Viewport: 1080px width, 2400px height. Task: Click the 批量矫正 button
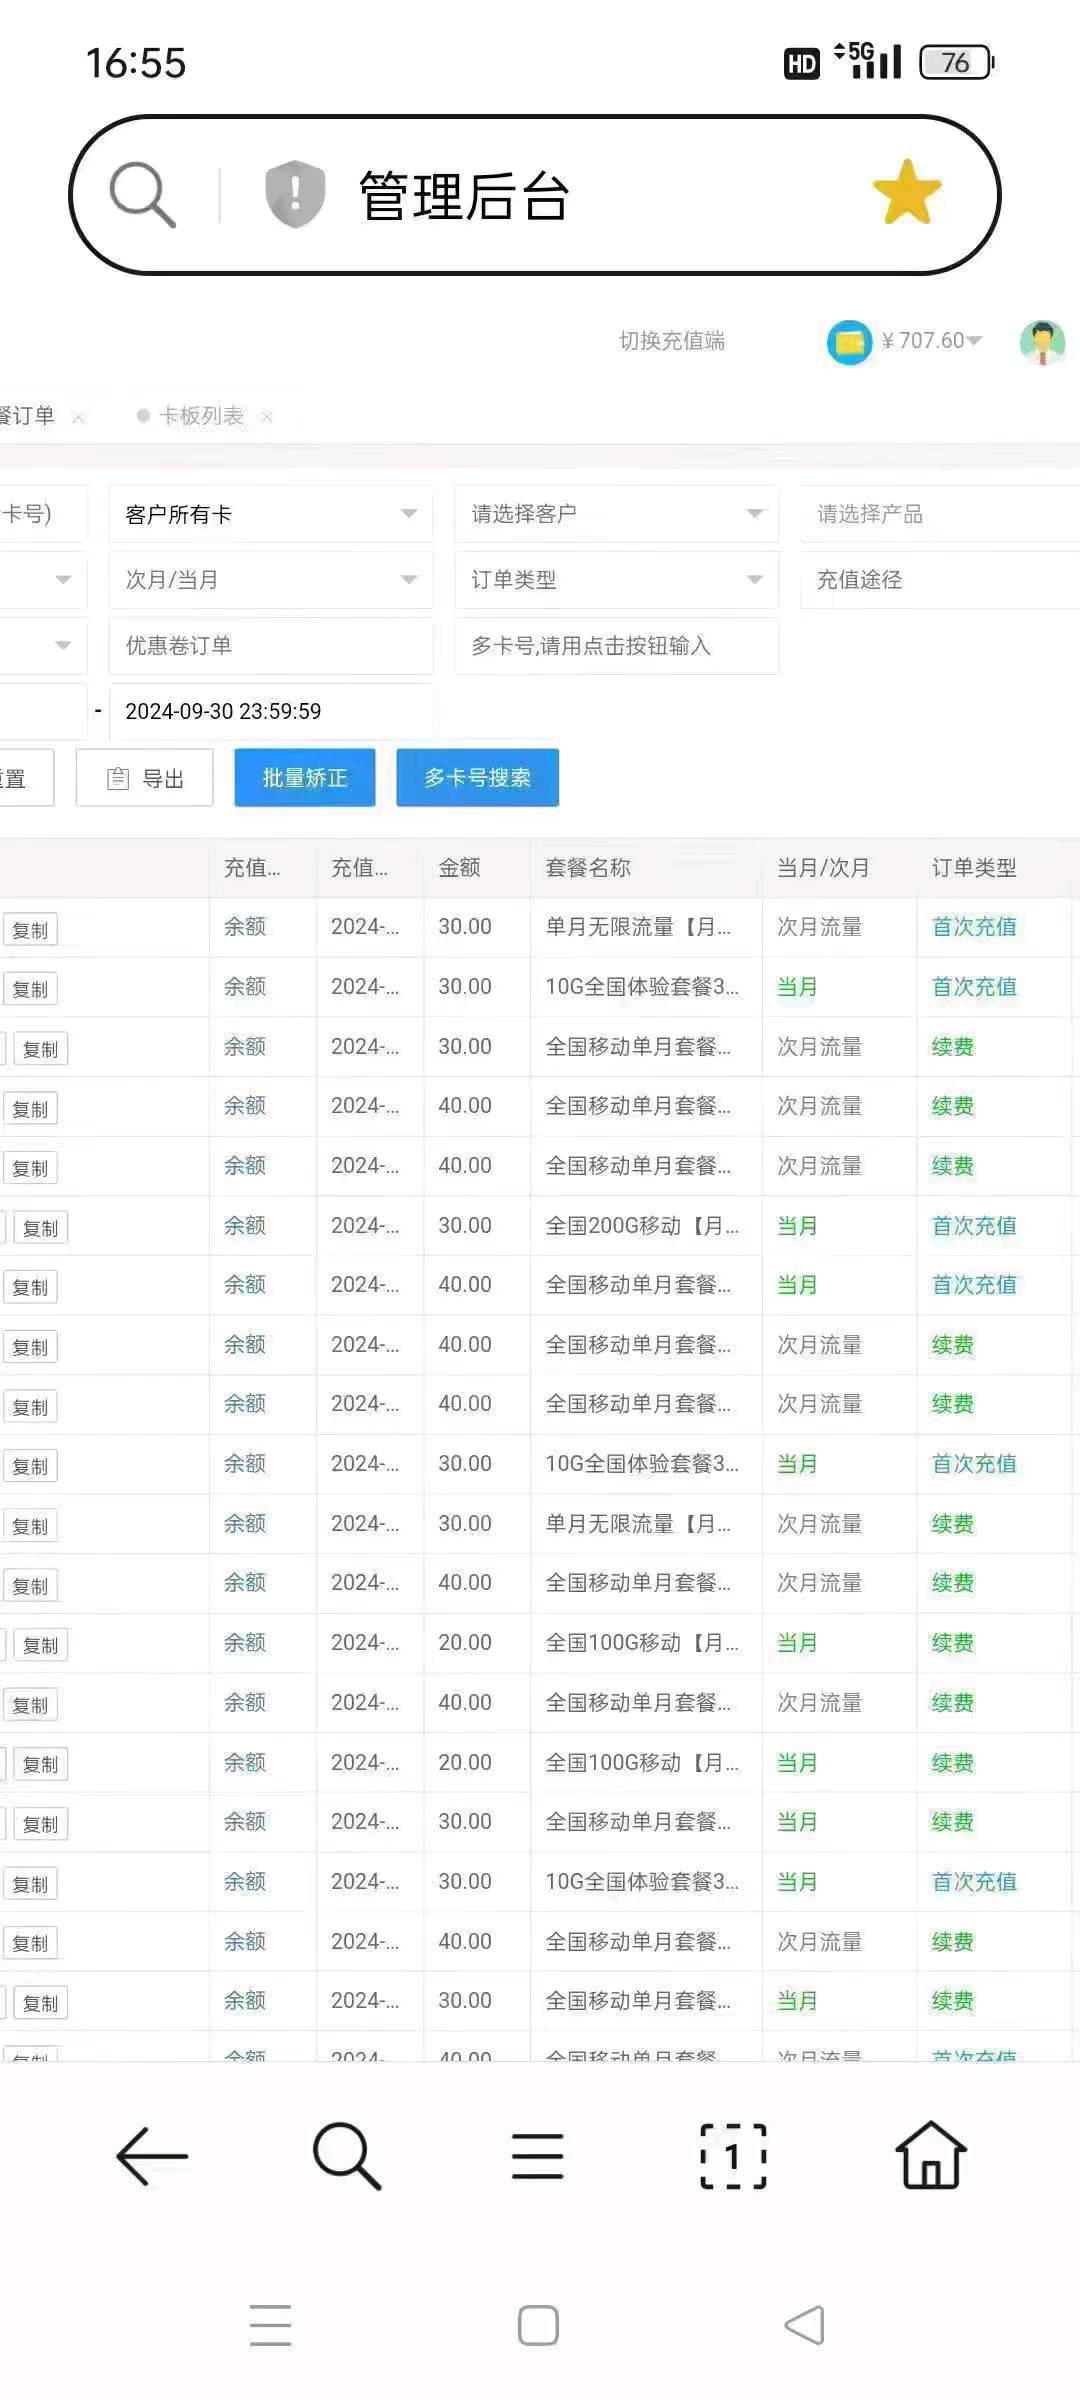coord(305,778)
